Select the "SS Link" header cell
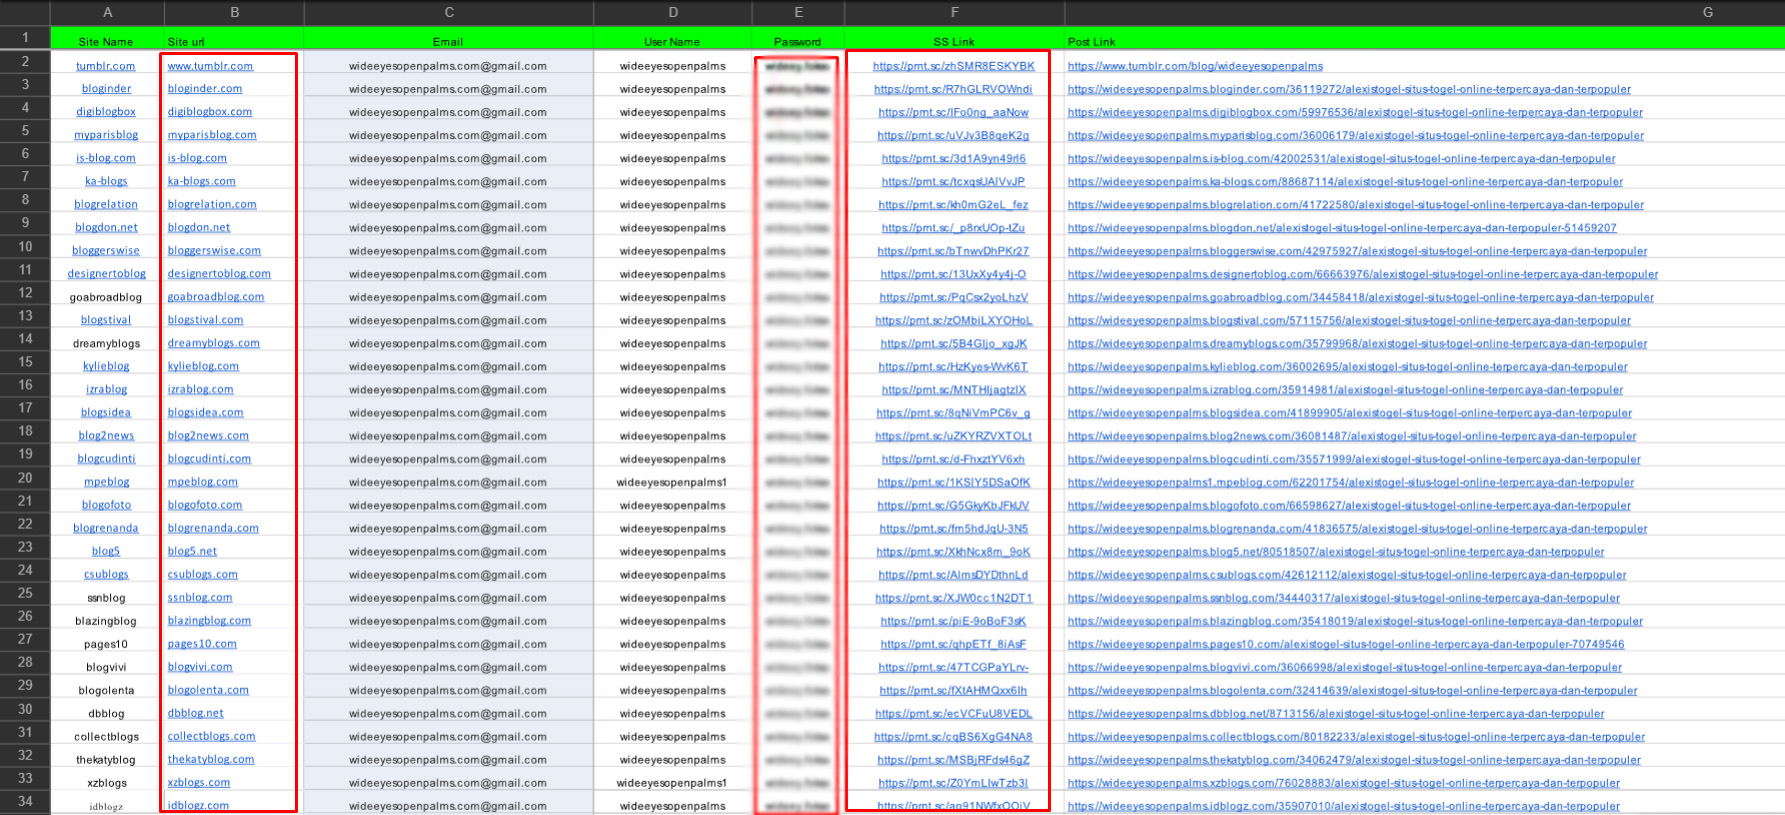1785x815 pixels. (x=953, y=41)
